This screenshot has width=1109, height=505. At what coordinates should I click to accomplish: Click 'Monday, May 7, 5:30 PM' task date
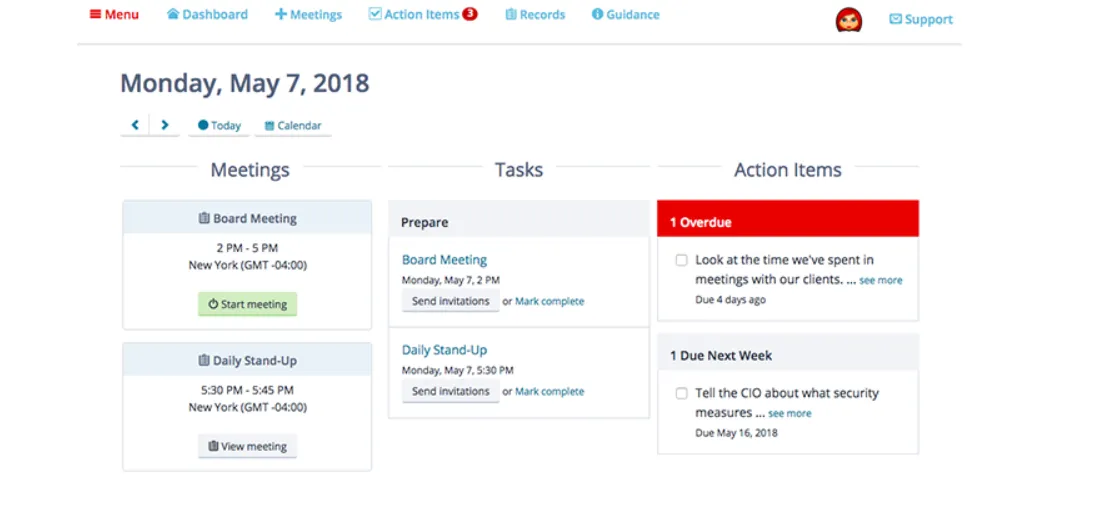point(458,370)
